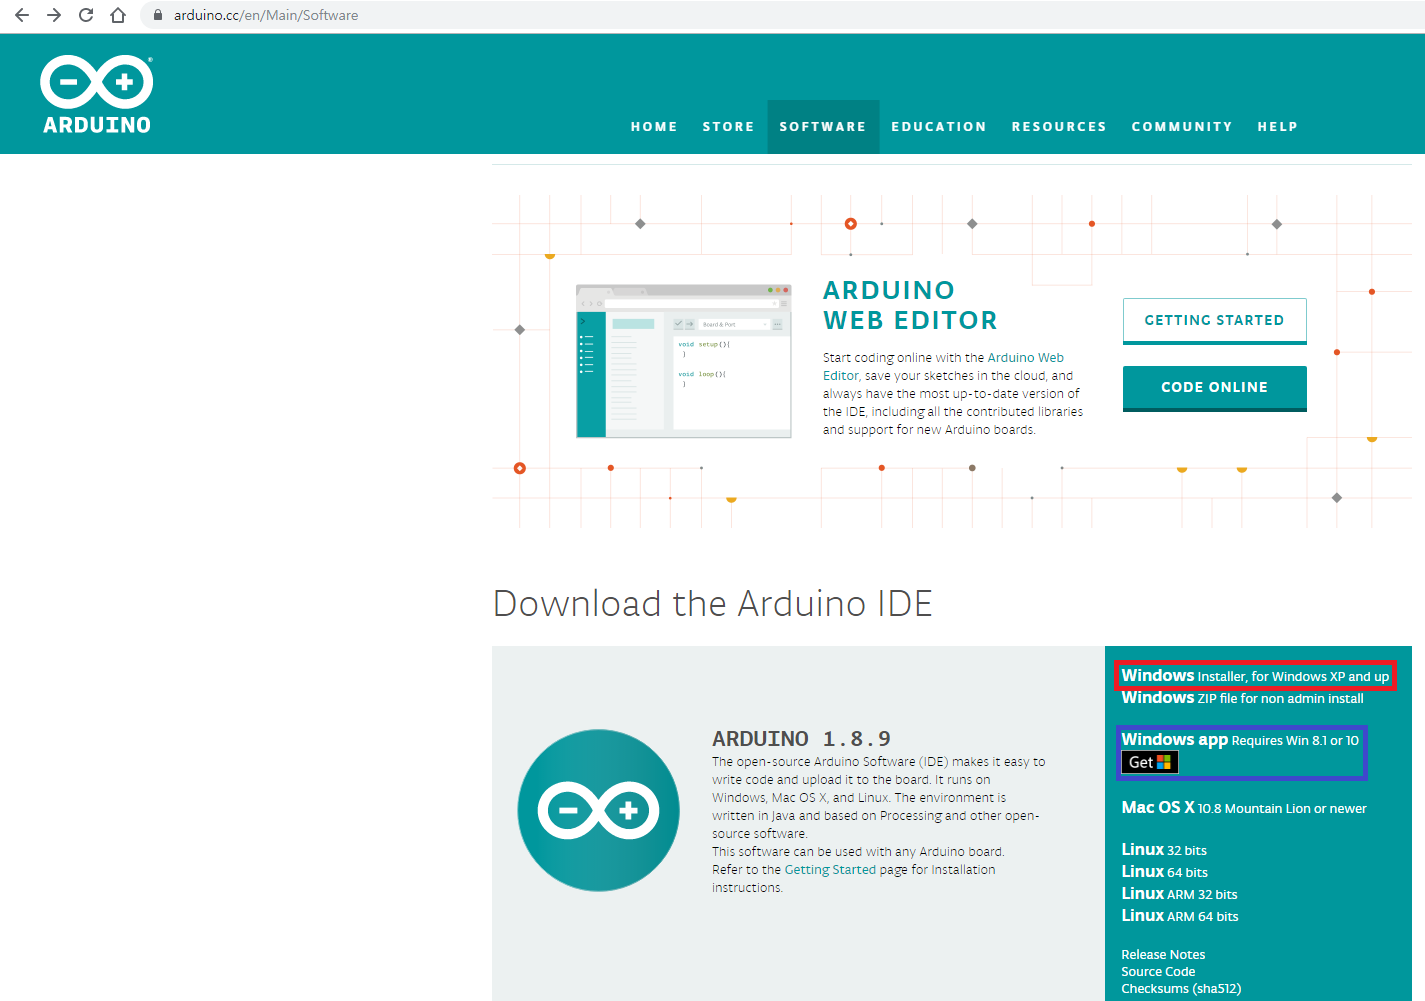Follow the Getting Started link in the description

(x=830, y=870)
